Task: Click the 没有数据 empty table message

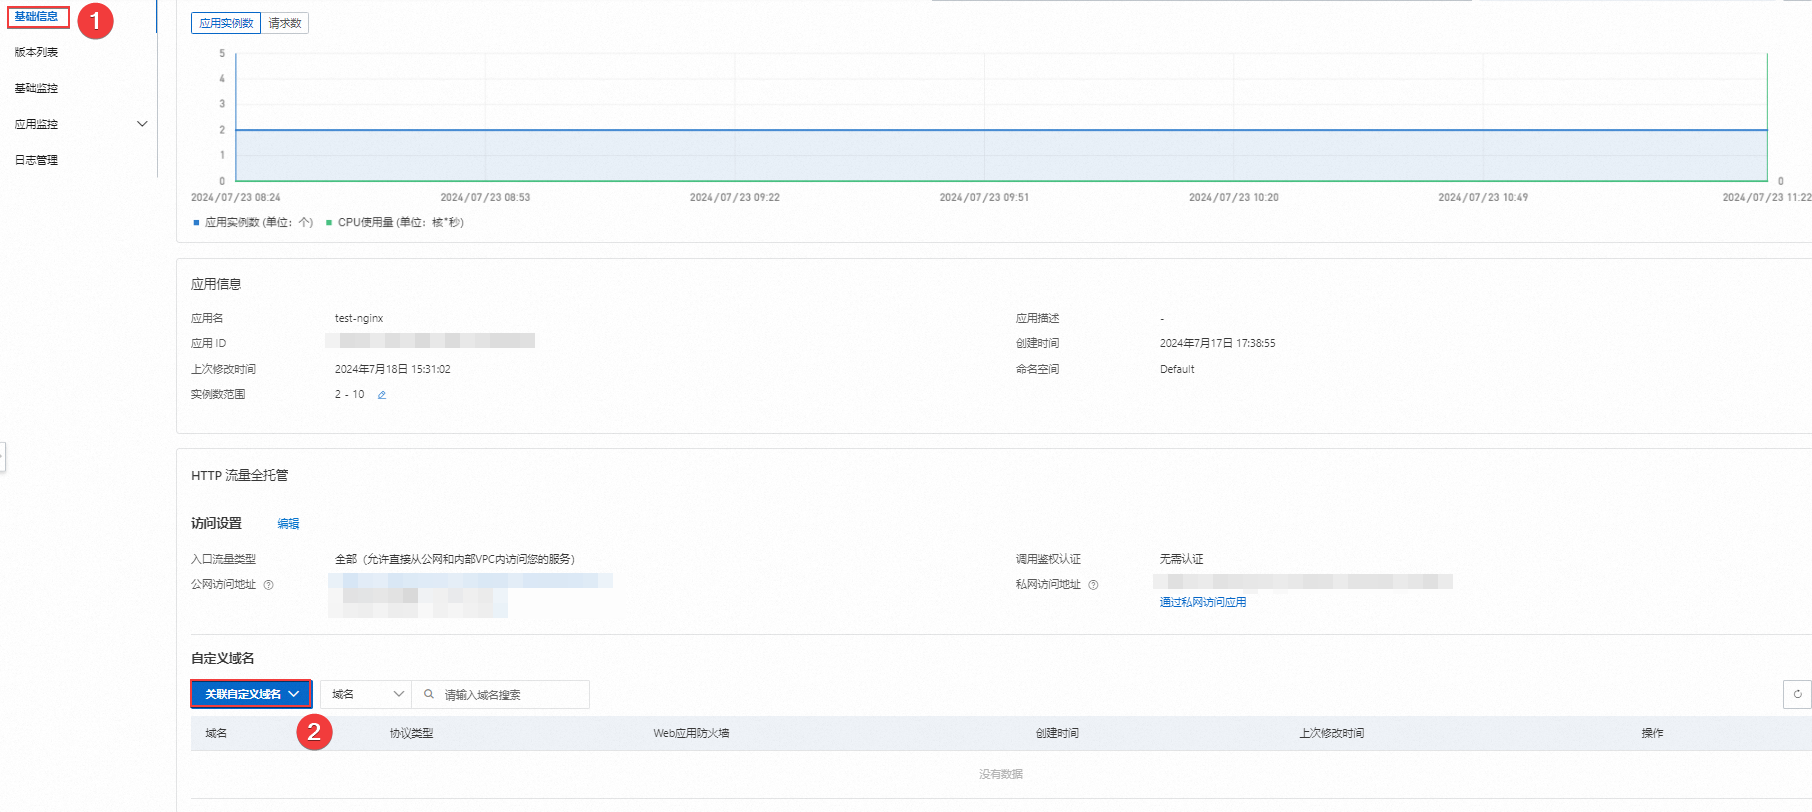Action: click(1001, 774)
